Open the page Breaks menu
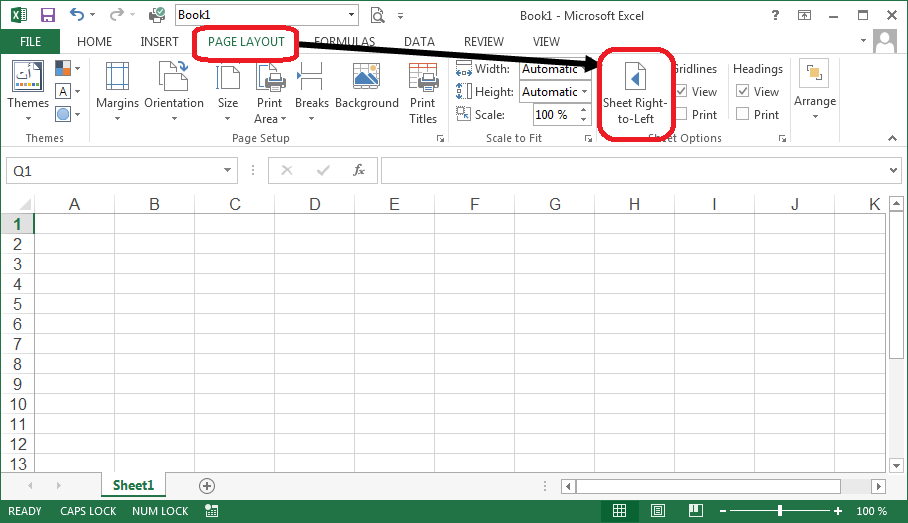The width and height of the screenshot is (908, 523). pos(312,91)
